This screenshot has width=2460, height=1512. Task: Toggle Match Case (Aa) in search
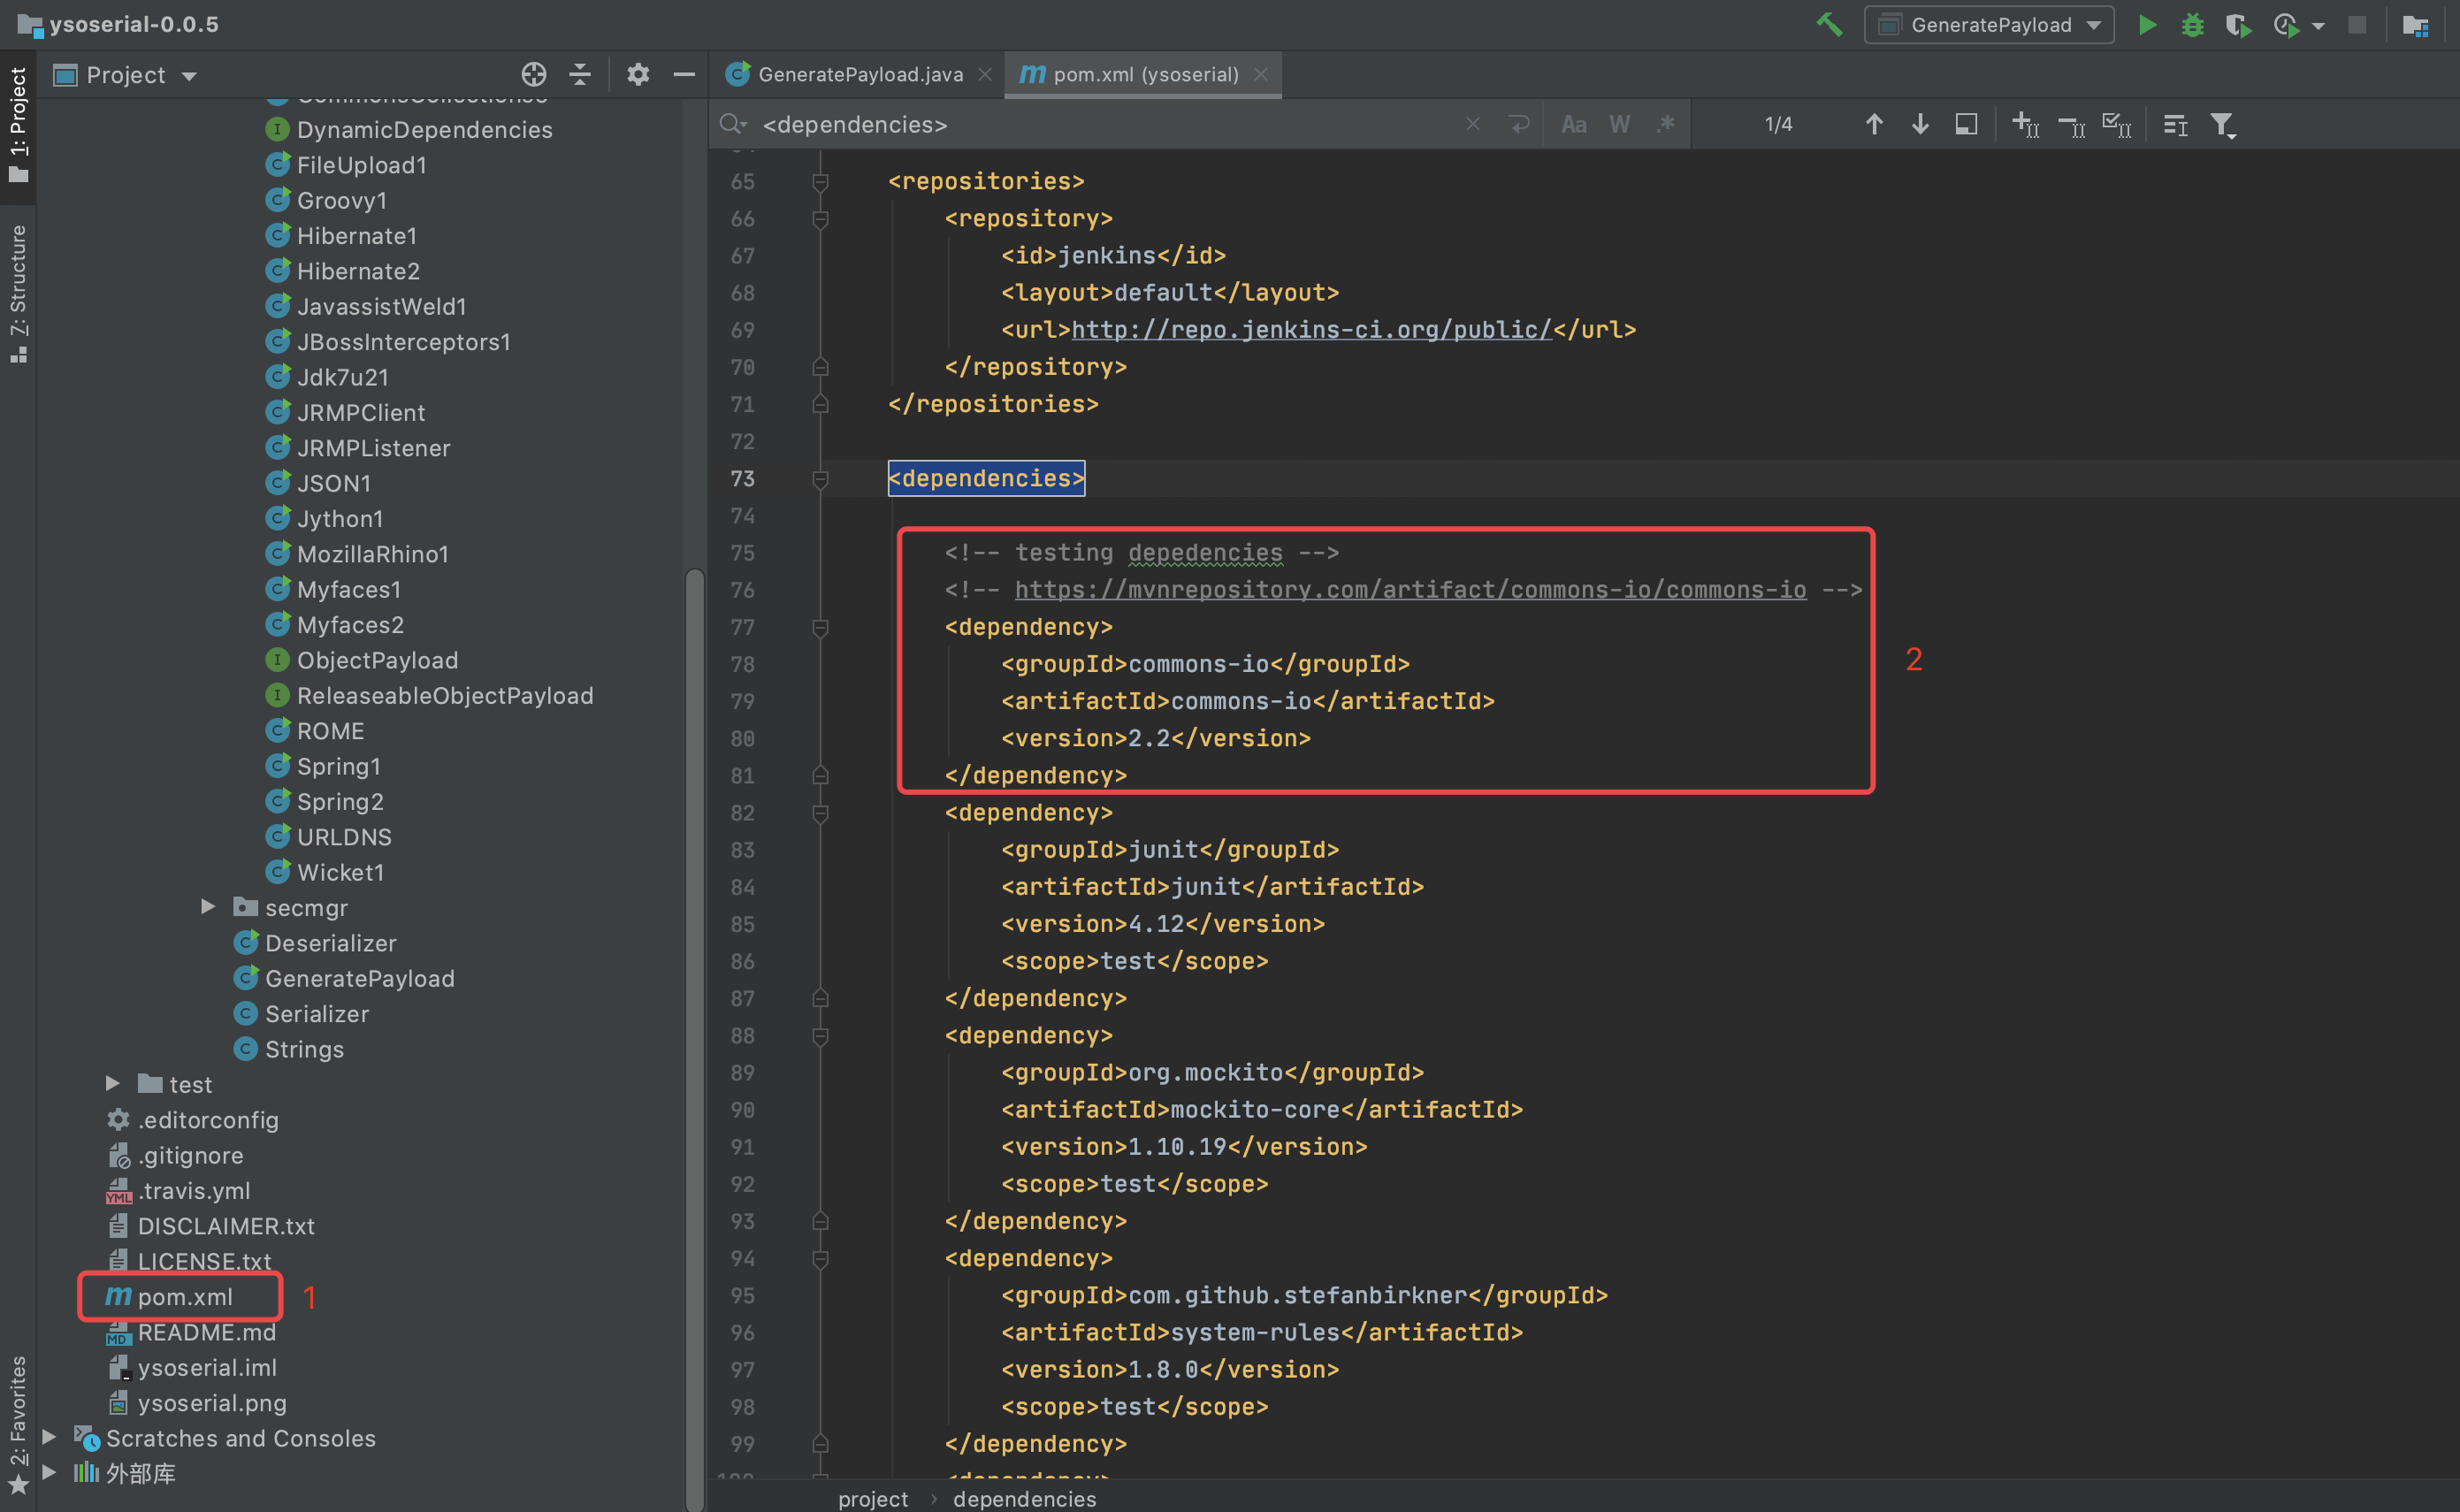coord(1574,124)
